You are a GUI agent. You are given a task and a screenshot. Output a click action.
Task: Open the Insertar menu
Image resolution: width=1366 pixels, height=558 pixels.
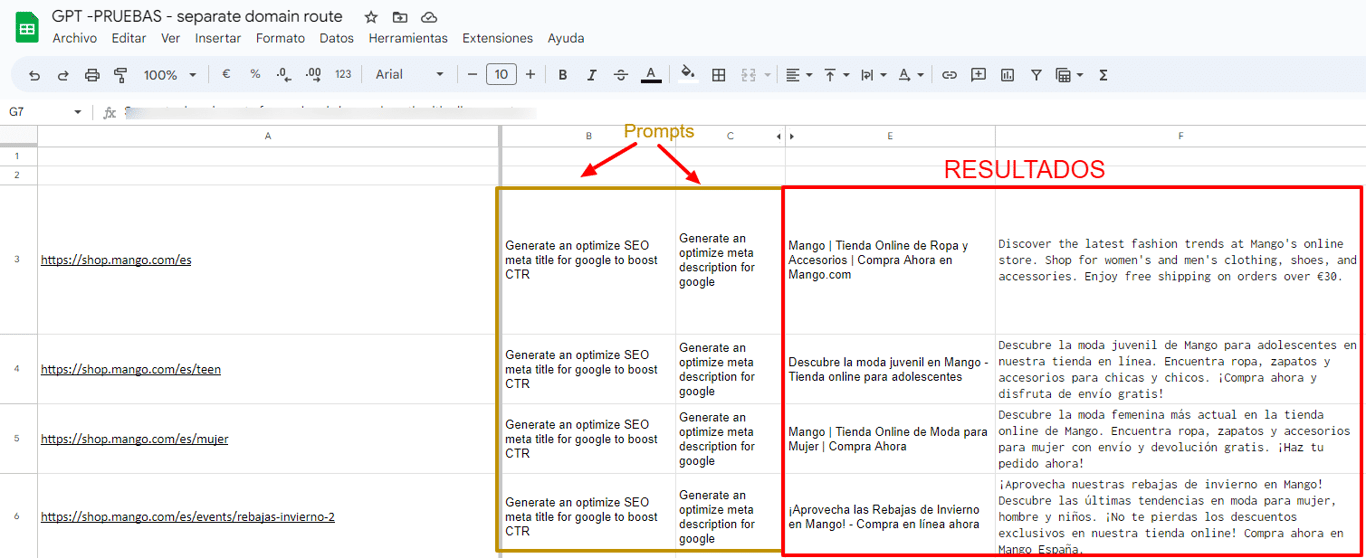[218, 38]
